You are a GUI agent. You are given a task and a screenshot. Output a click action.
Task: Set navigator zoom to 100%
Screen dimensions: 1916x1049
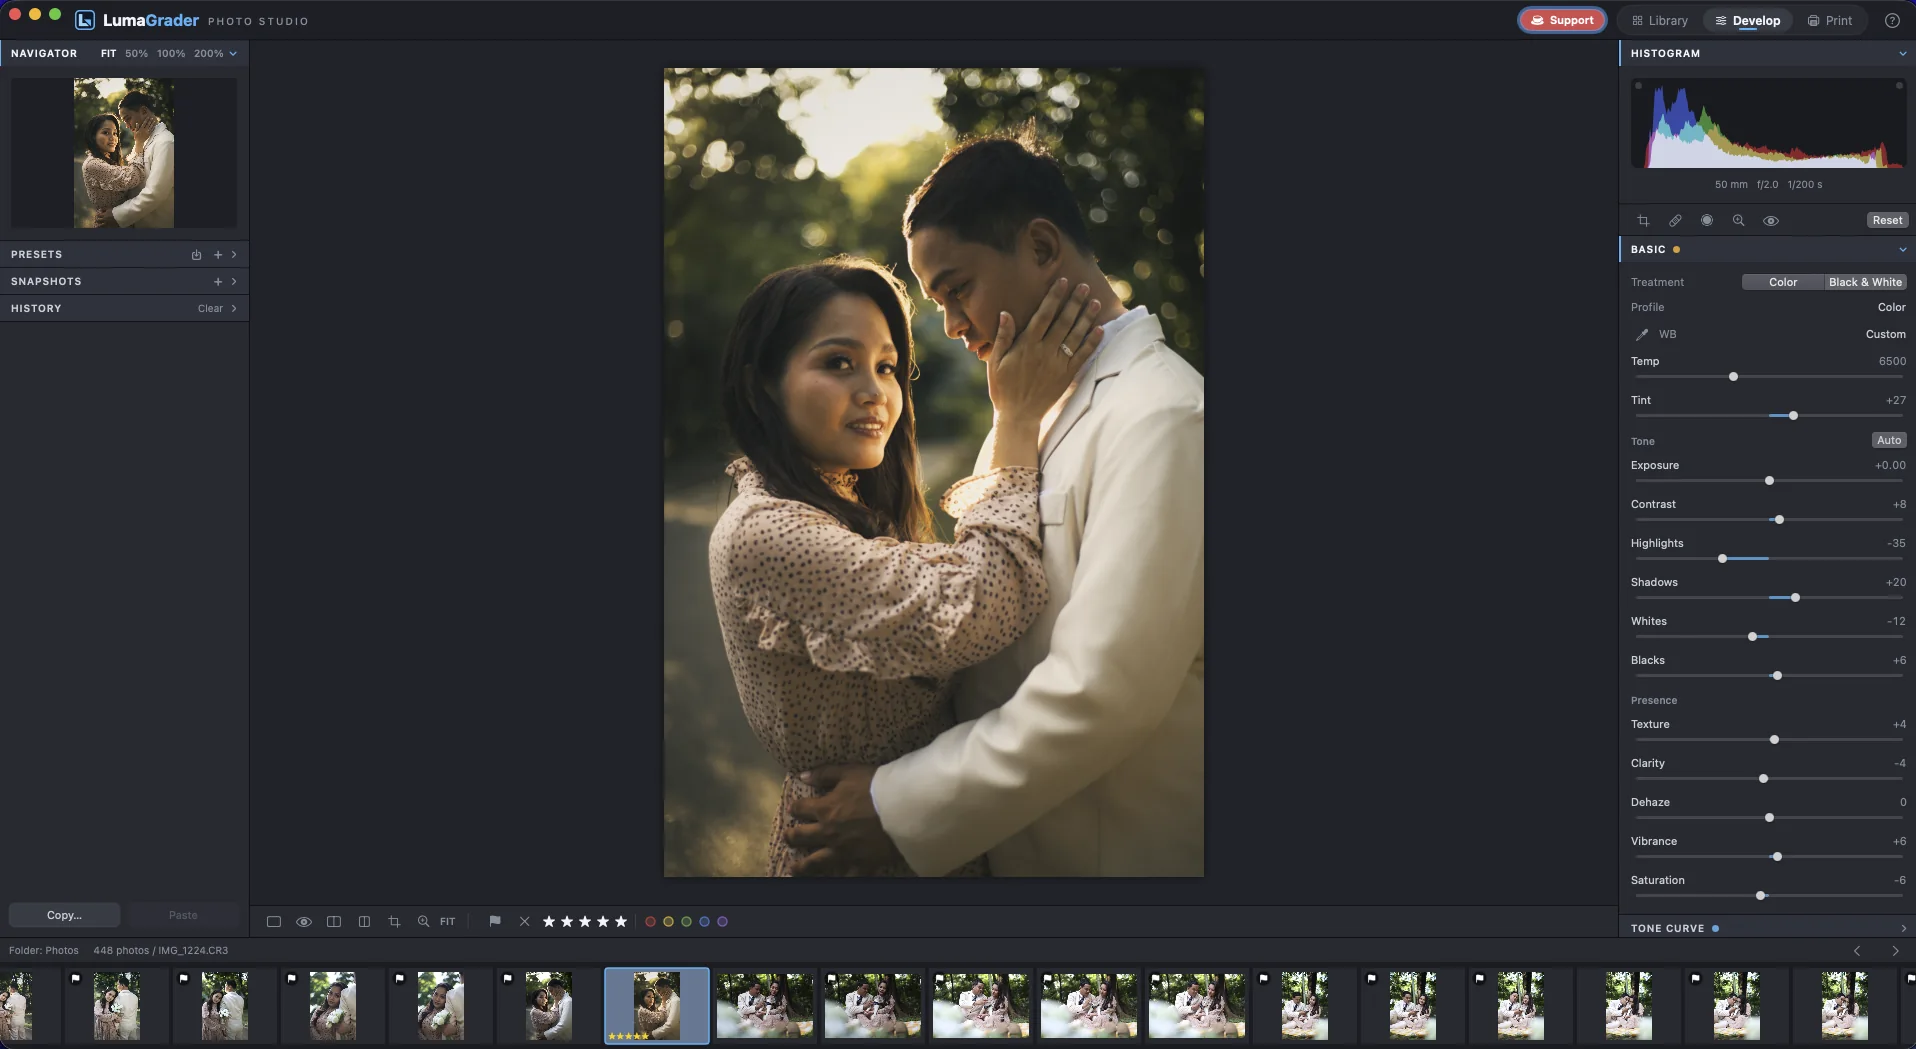(x=171, y=53)
